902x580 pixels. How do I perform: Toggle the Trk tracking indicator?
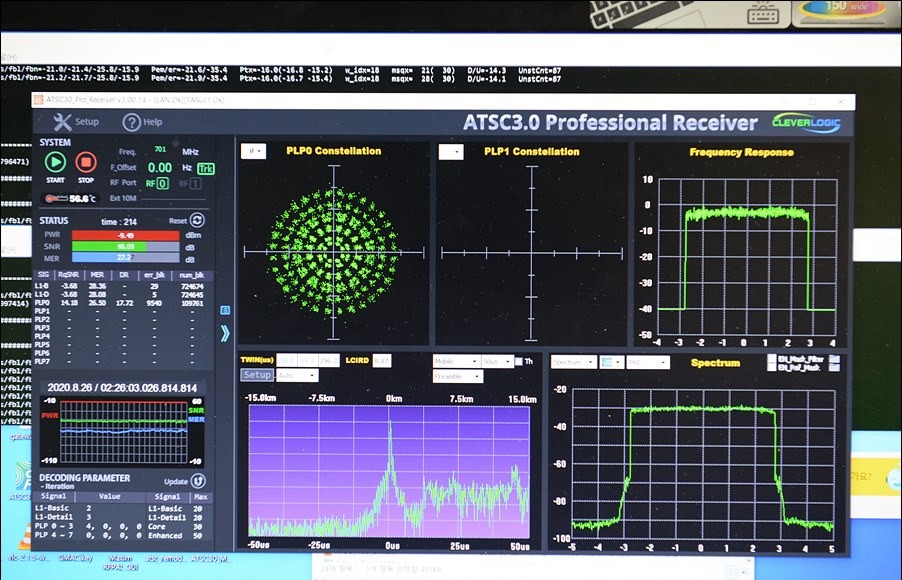(x=206, y=169)
